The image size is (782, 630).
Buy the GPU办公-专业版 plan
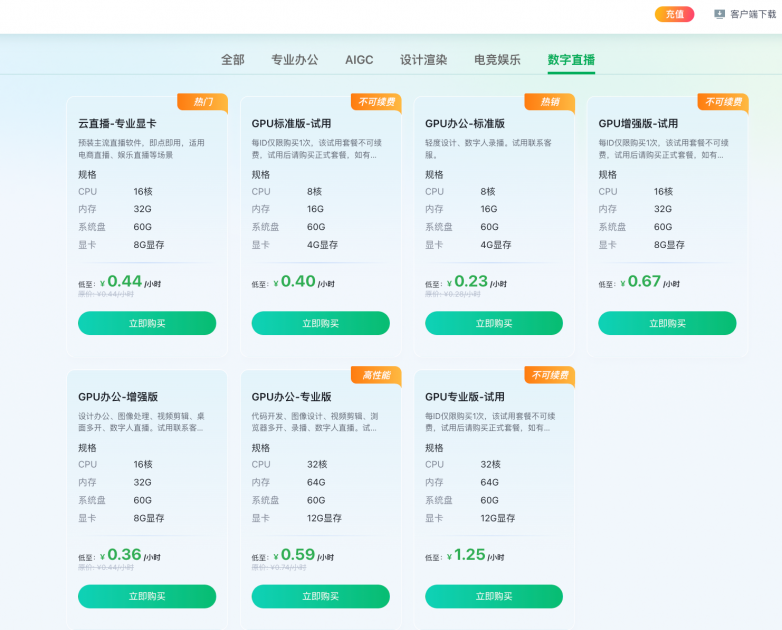(x=320, y=596)
